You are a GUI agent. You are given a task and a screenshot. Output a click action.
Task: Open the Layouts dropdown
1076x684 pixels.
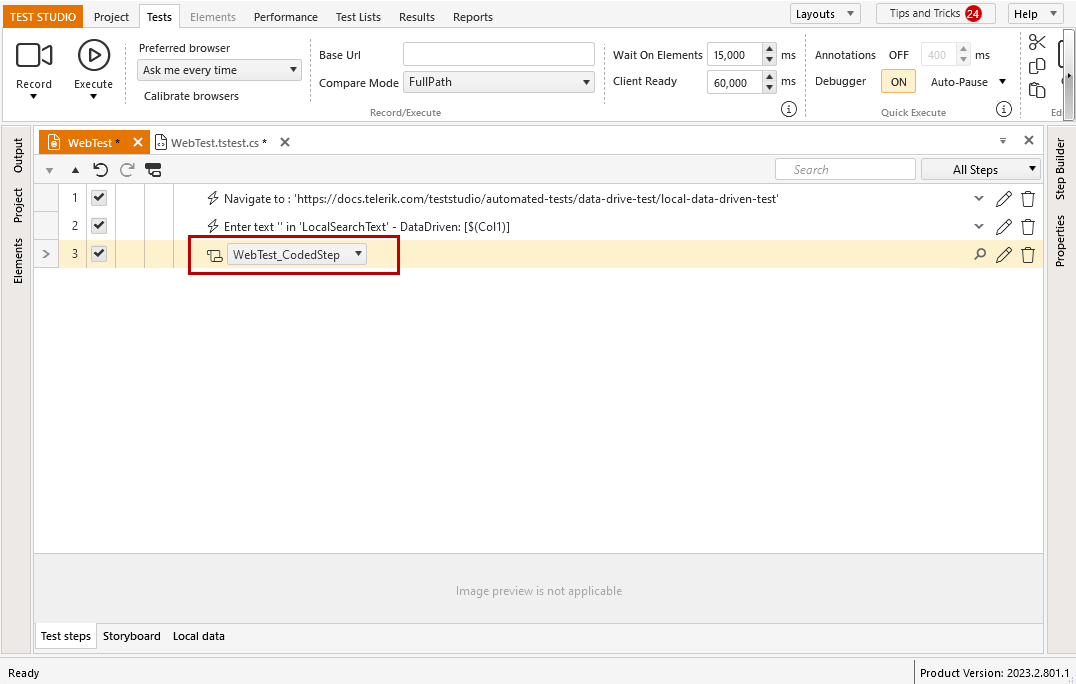pos(825,14)
